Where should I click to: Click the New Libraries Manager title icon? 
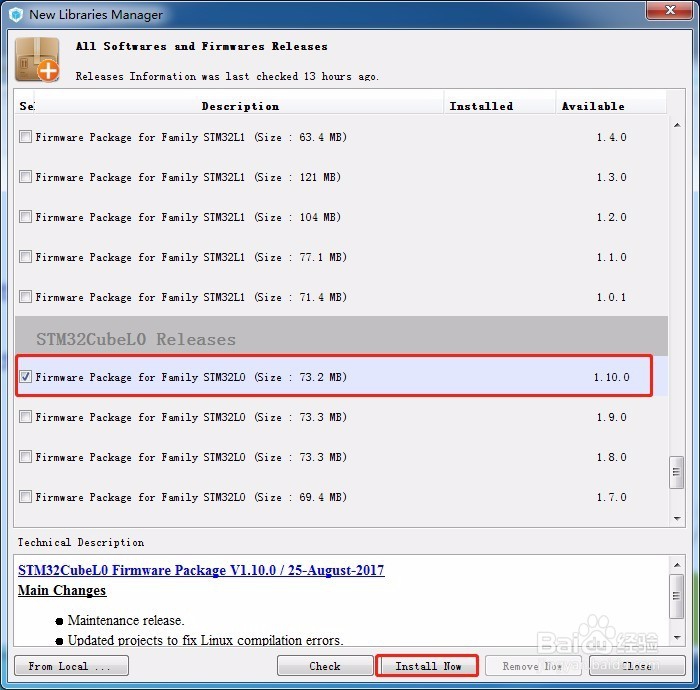point(16,14)
